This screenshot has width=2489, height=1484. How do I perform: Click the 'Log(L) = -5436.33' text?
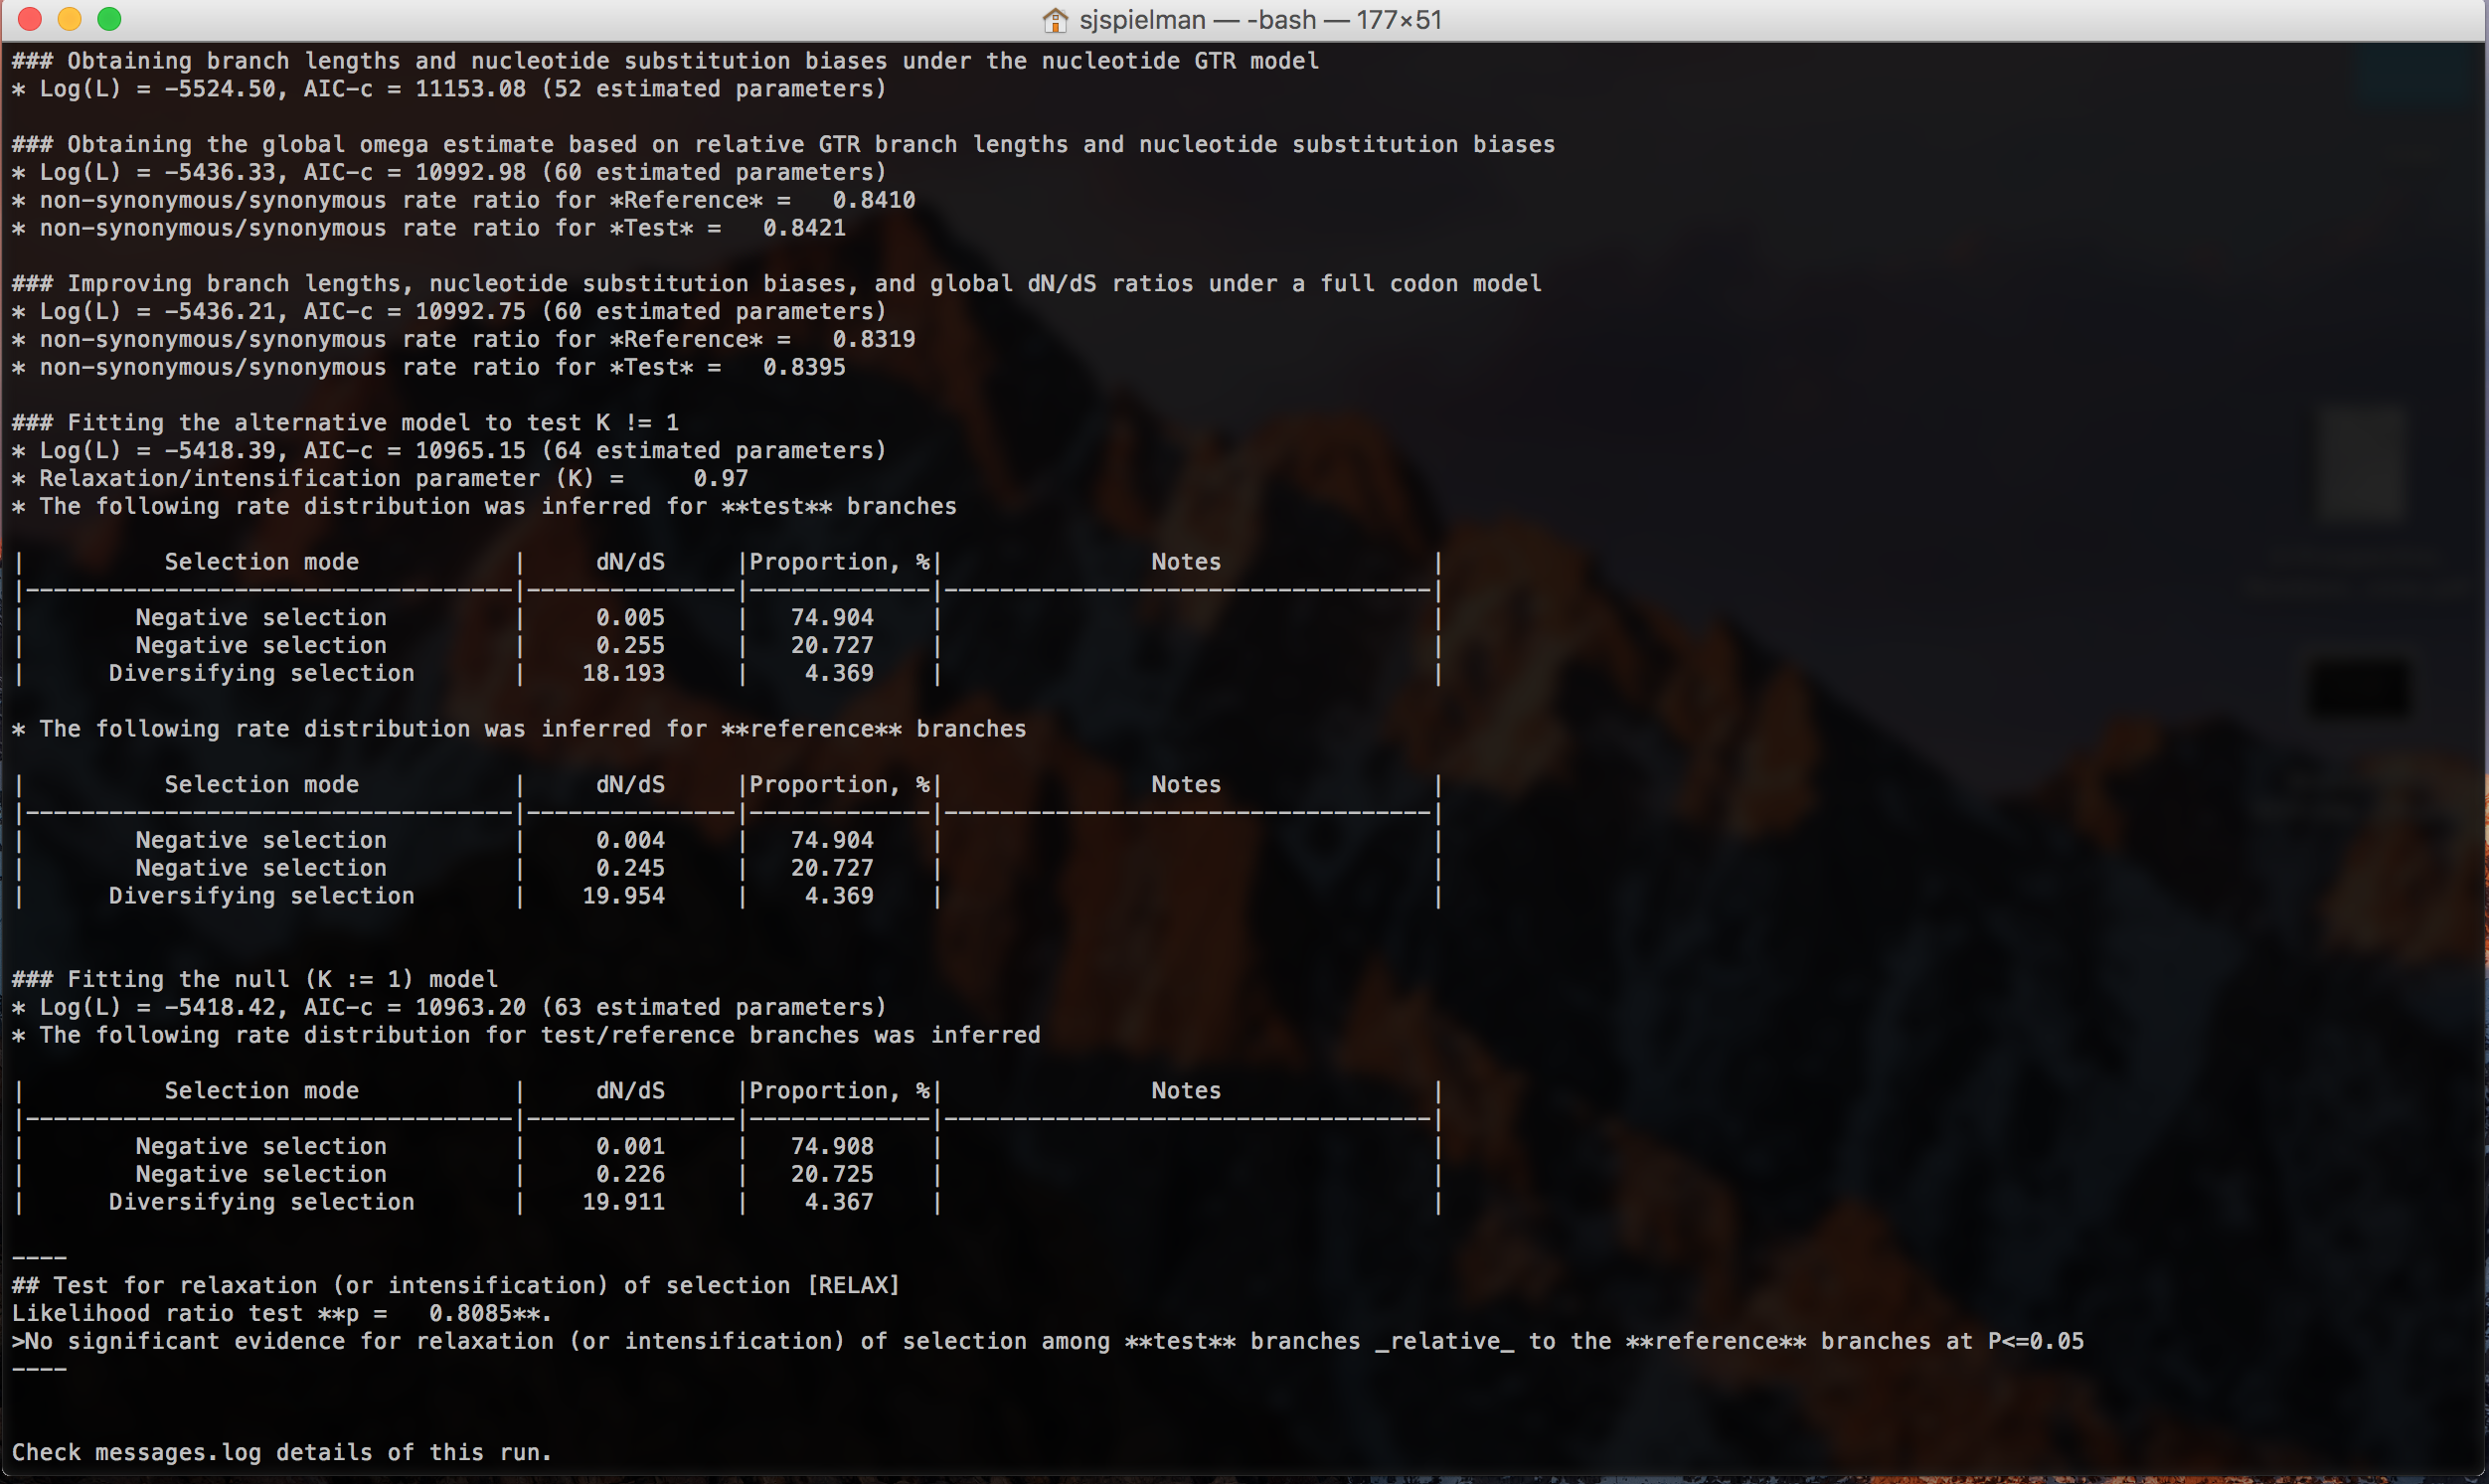pyautogui.click(x=157, y=172)
